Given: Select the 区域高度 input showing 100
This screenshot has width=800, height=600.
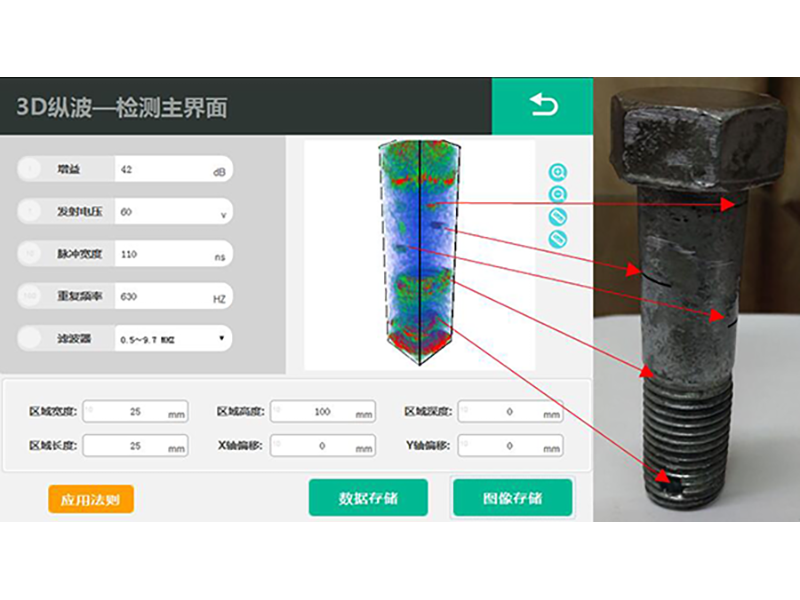Looking at the screenshot, I should pyautogui.click(x=322, y=412).
